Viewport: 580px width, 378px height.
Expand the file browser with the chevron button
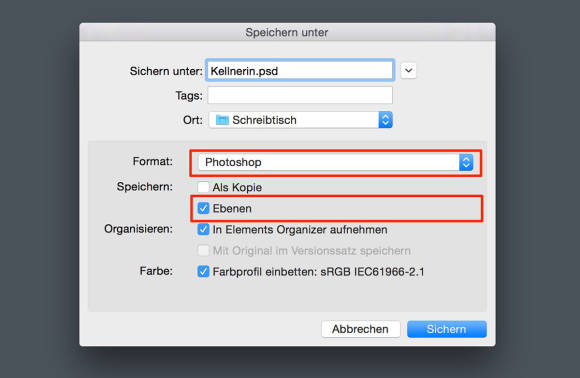pos(408,71)
